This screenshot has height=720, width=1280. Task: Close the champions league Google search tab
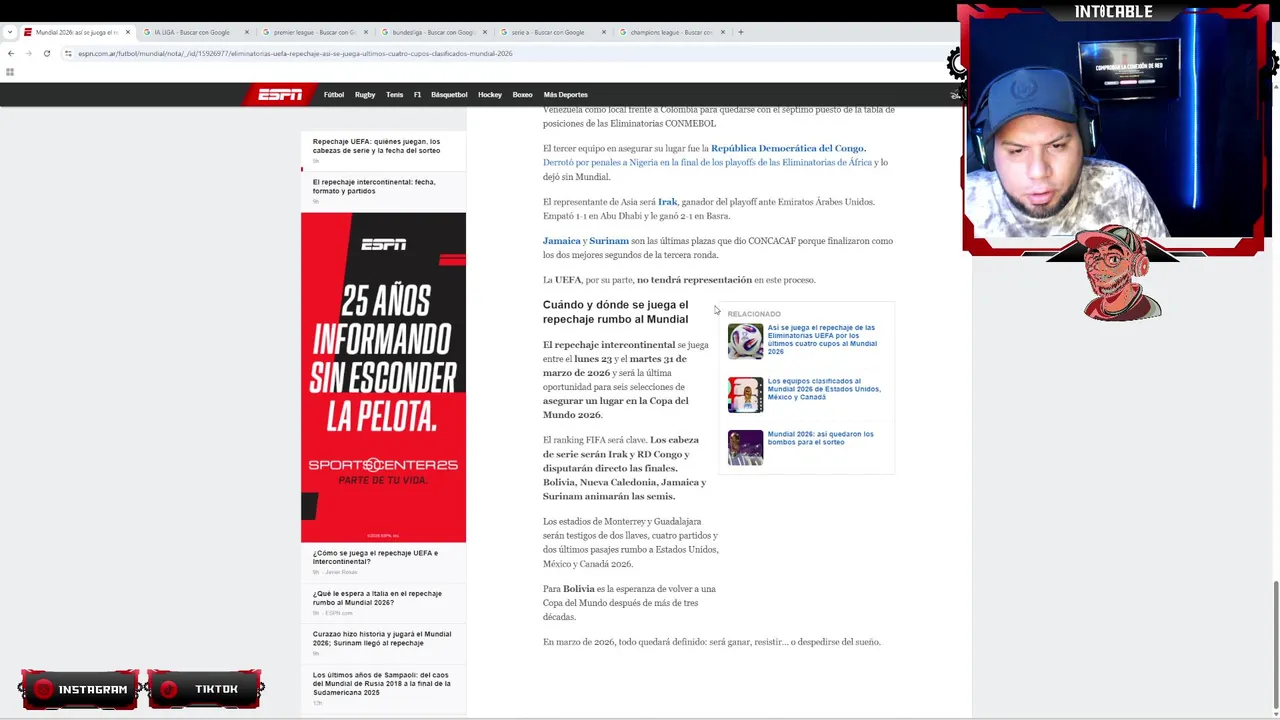[722, 32]
